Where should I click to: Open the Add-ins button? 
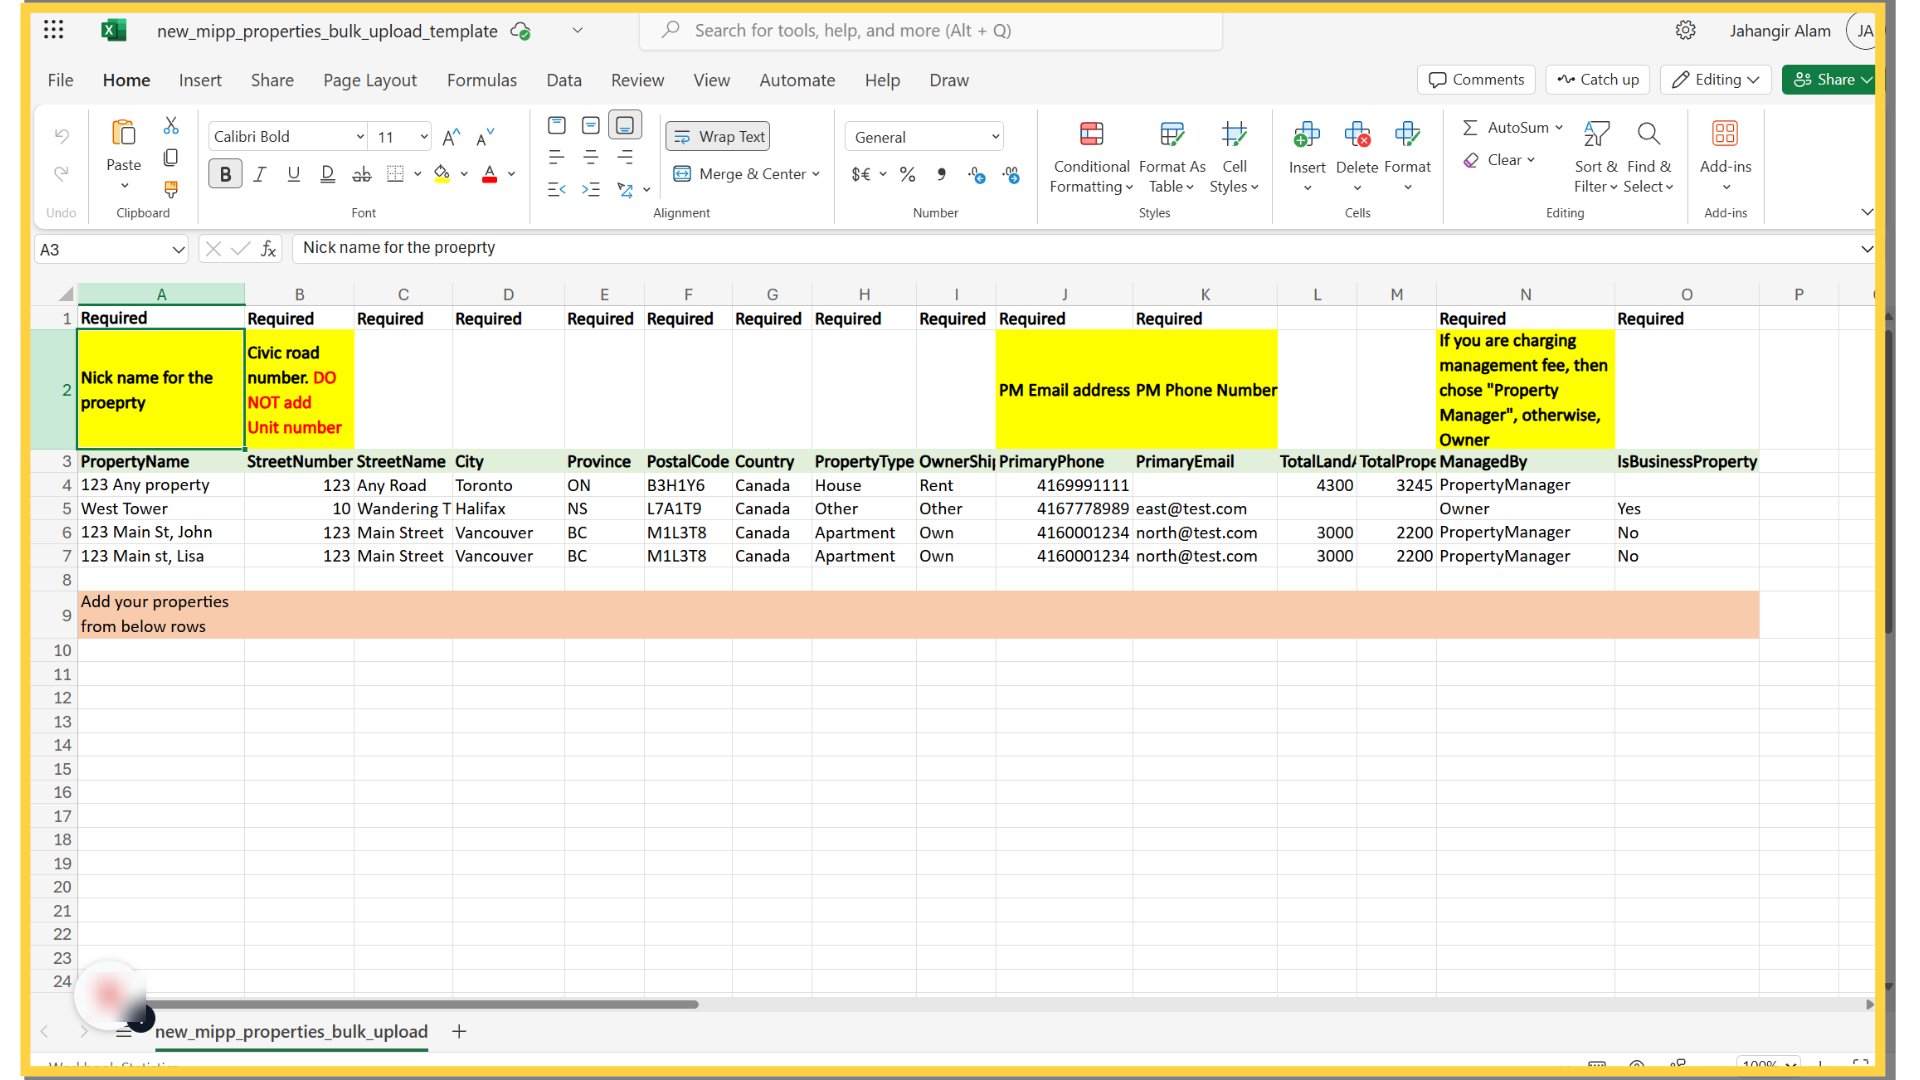[1725, 158]
